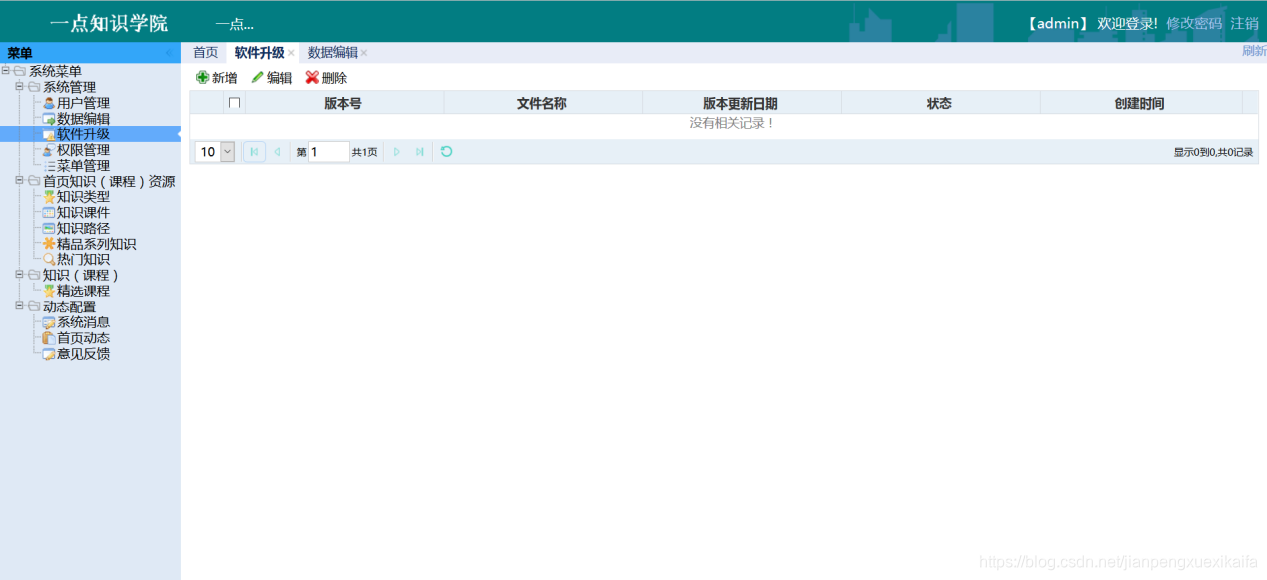Click the 知识类型 icon in the tree
Image resolution: width=1267 pixels, height=580 pixels.
point(49,197)
